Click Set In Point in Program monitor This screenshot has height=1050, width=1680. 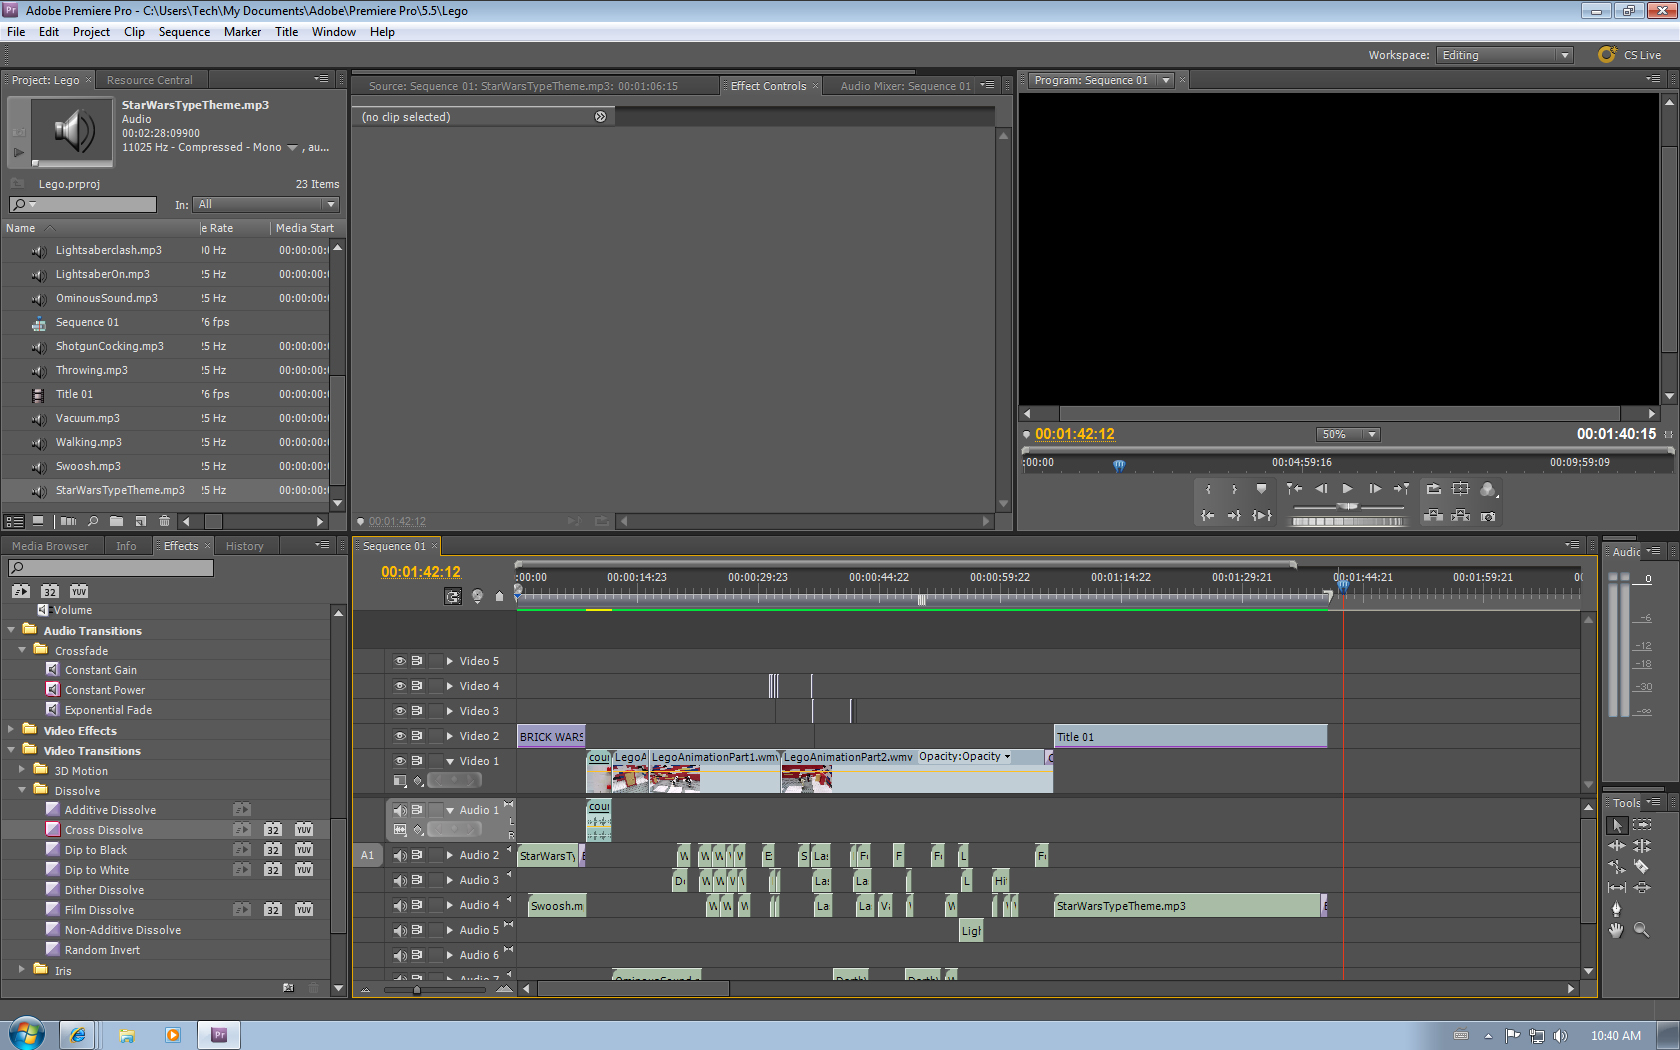pos(1208,489)
